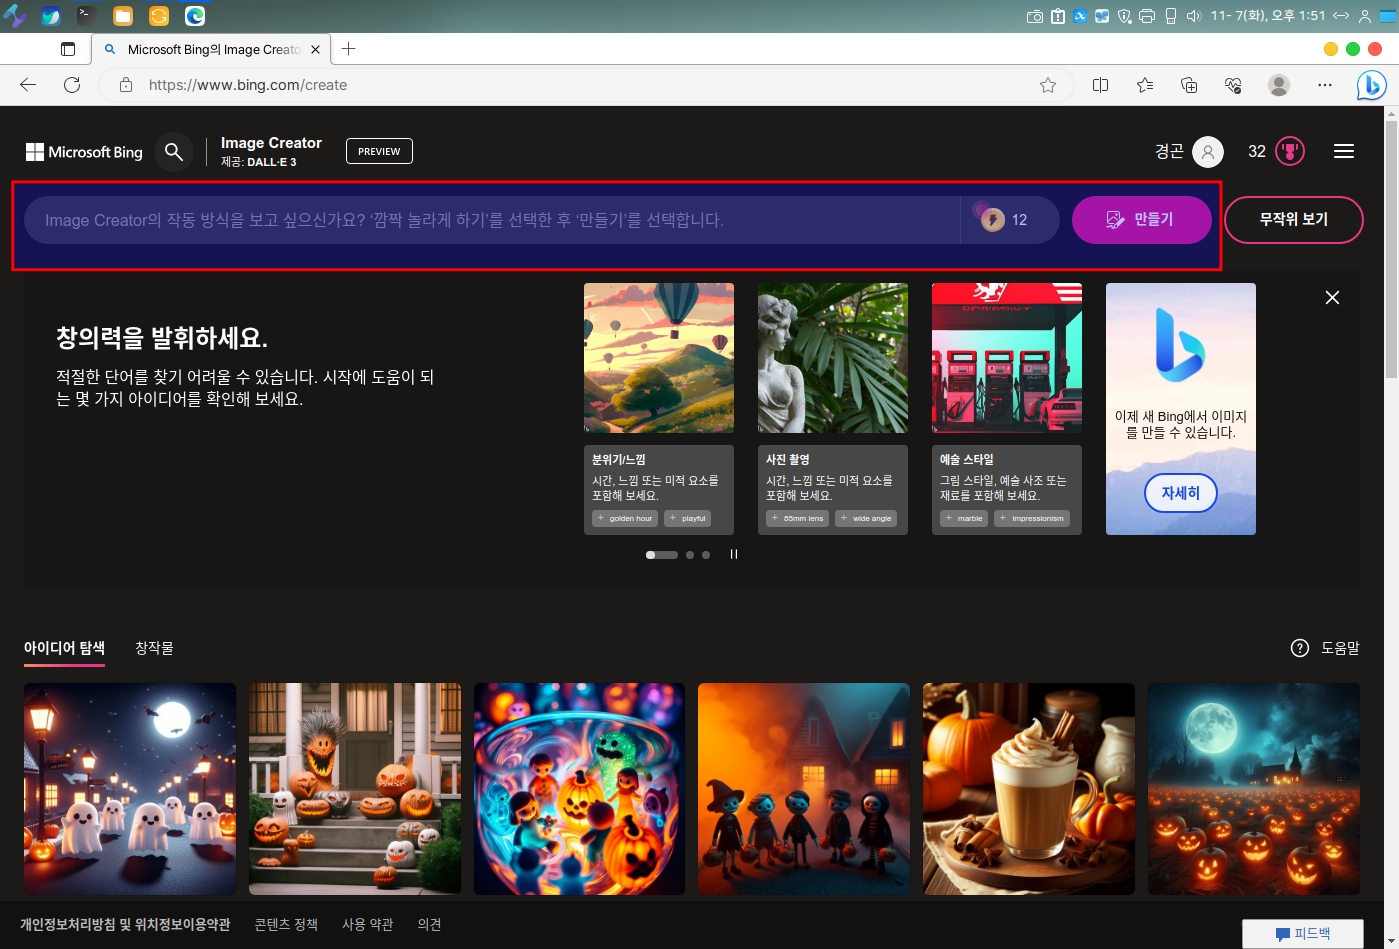1399x949 pixels.
Task: Switch to the 창작물 tab
Action: click(x=154, y=648)
